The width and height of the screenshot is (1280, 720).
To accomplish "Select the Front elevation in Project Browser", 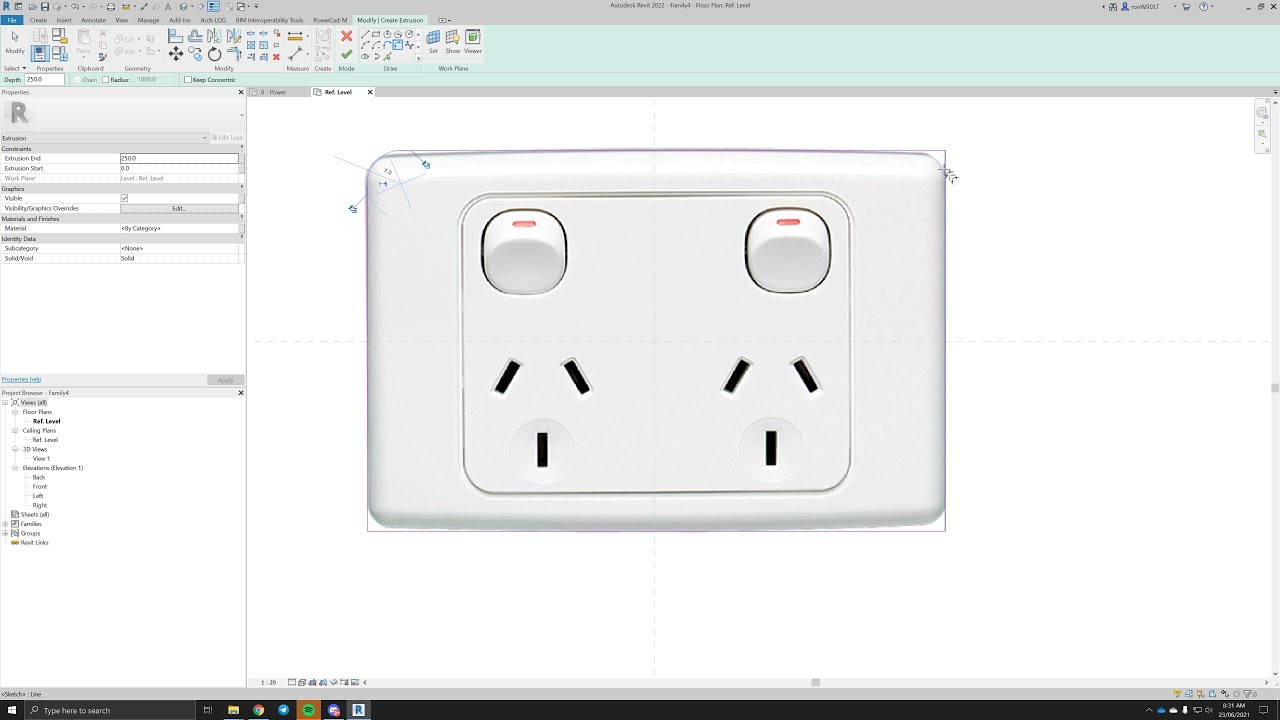I will 39,487.
